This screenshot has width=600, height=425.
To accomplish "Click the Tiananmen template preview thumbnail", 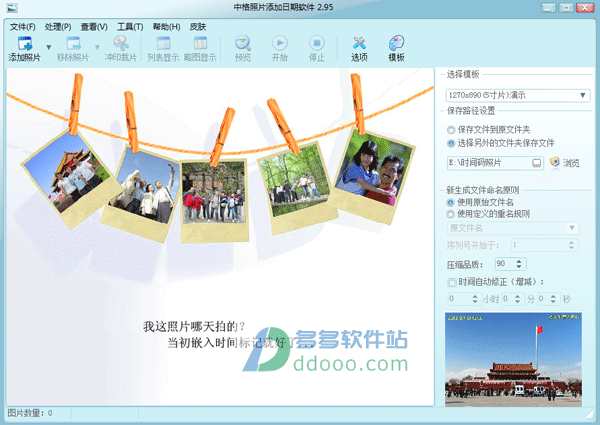I will coord(513,360).
